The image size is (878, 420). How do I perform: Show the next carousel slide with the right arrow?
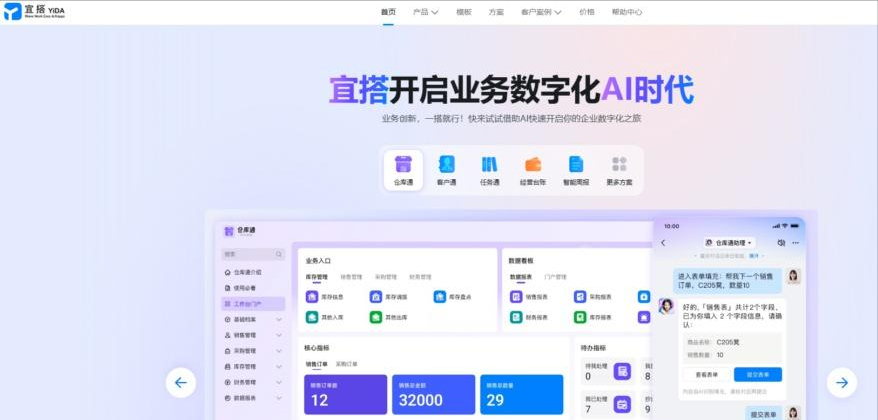coord(842,382)
